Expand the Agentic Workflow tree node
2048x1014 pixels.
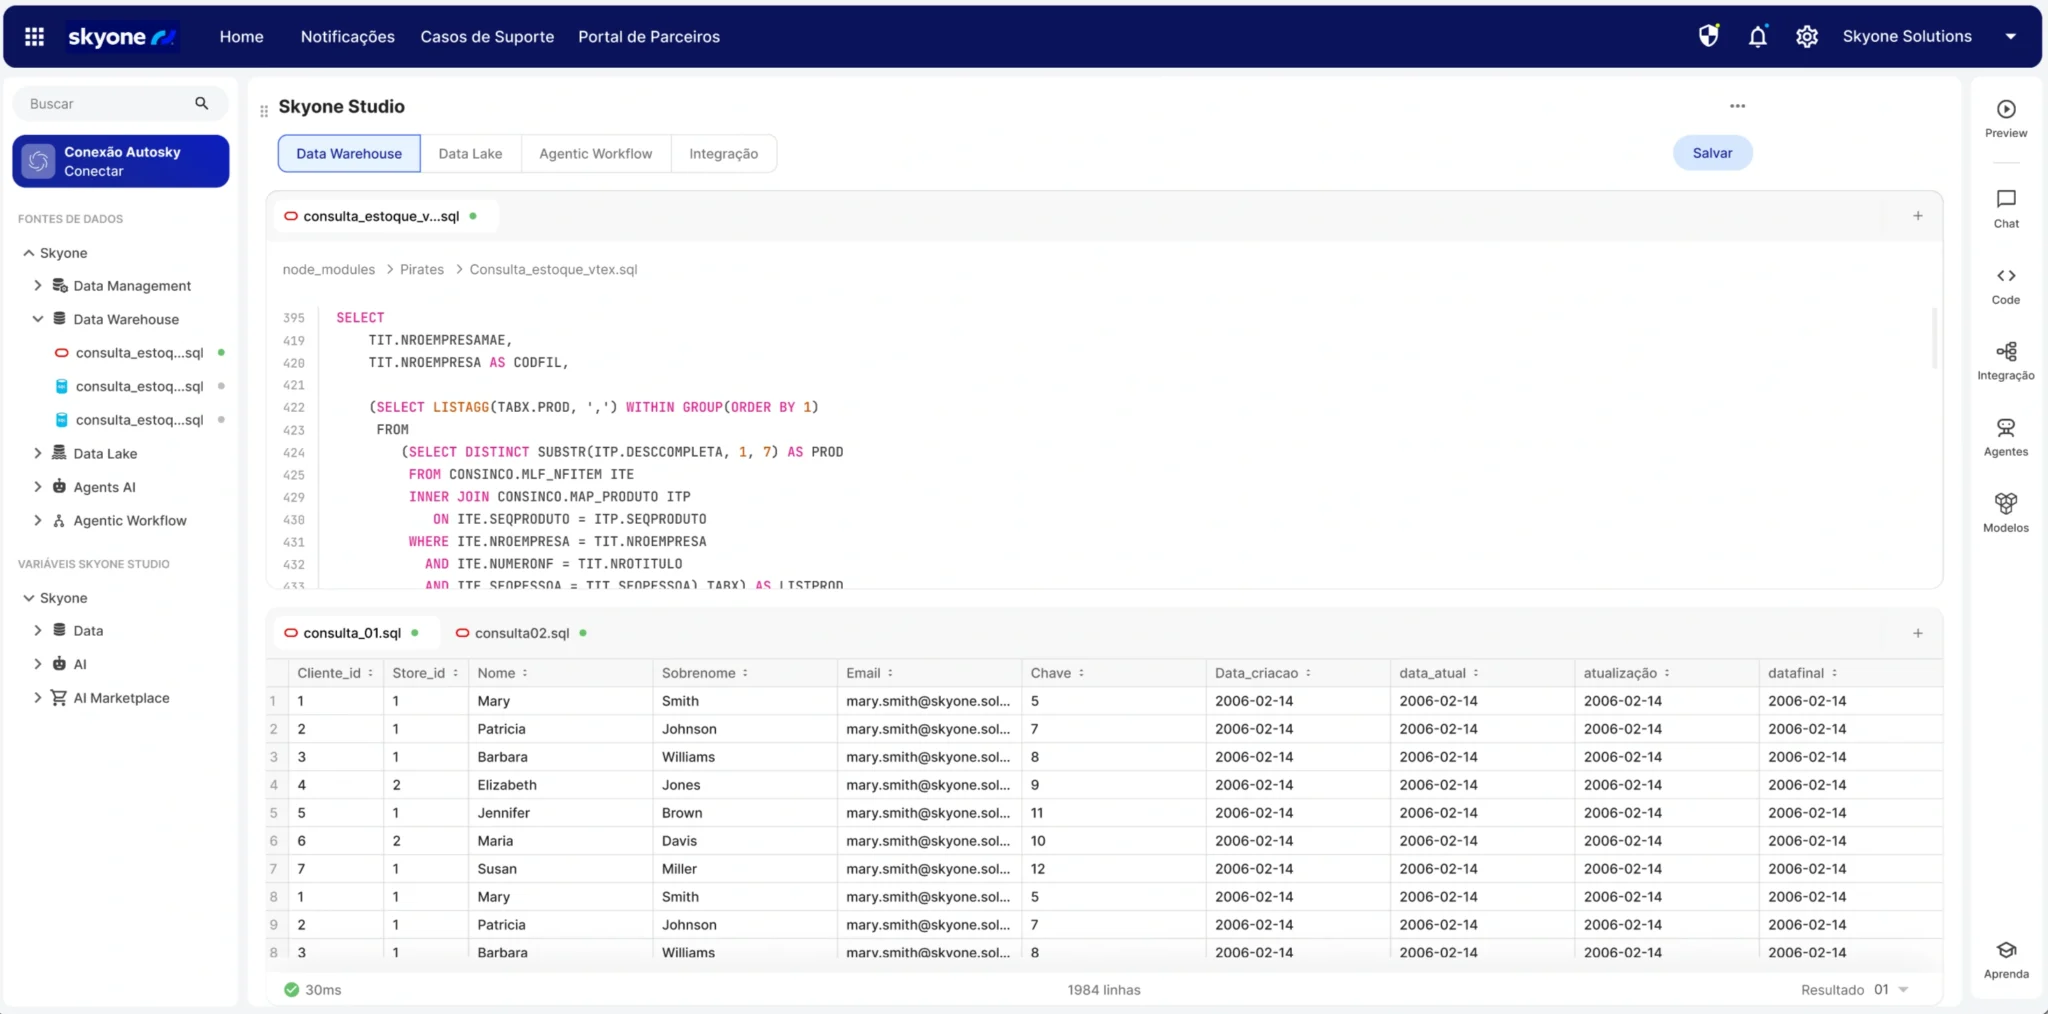click(x=38, y=521)
